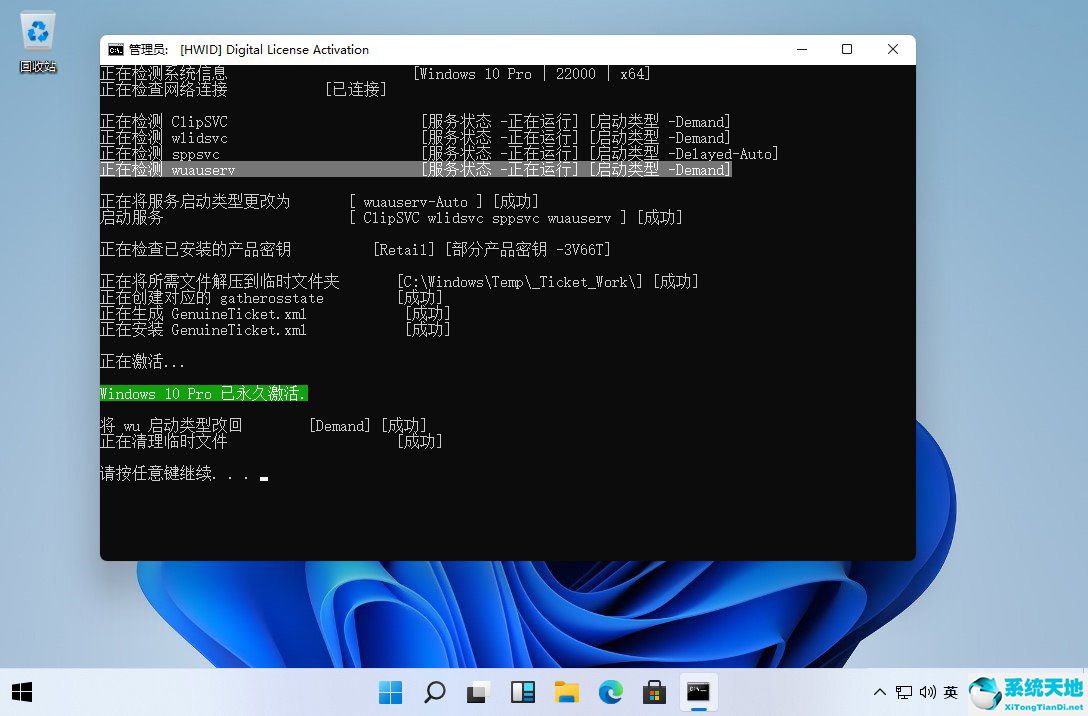This screenshot has width=1088, height=716.
Task: Click the highlighted wuauserv status line
Action: coord(415,170)
